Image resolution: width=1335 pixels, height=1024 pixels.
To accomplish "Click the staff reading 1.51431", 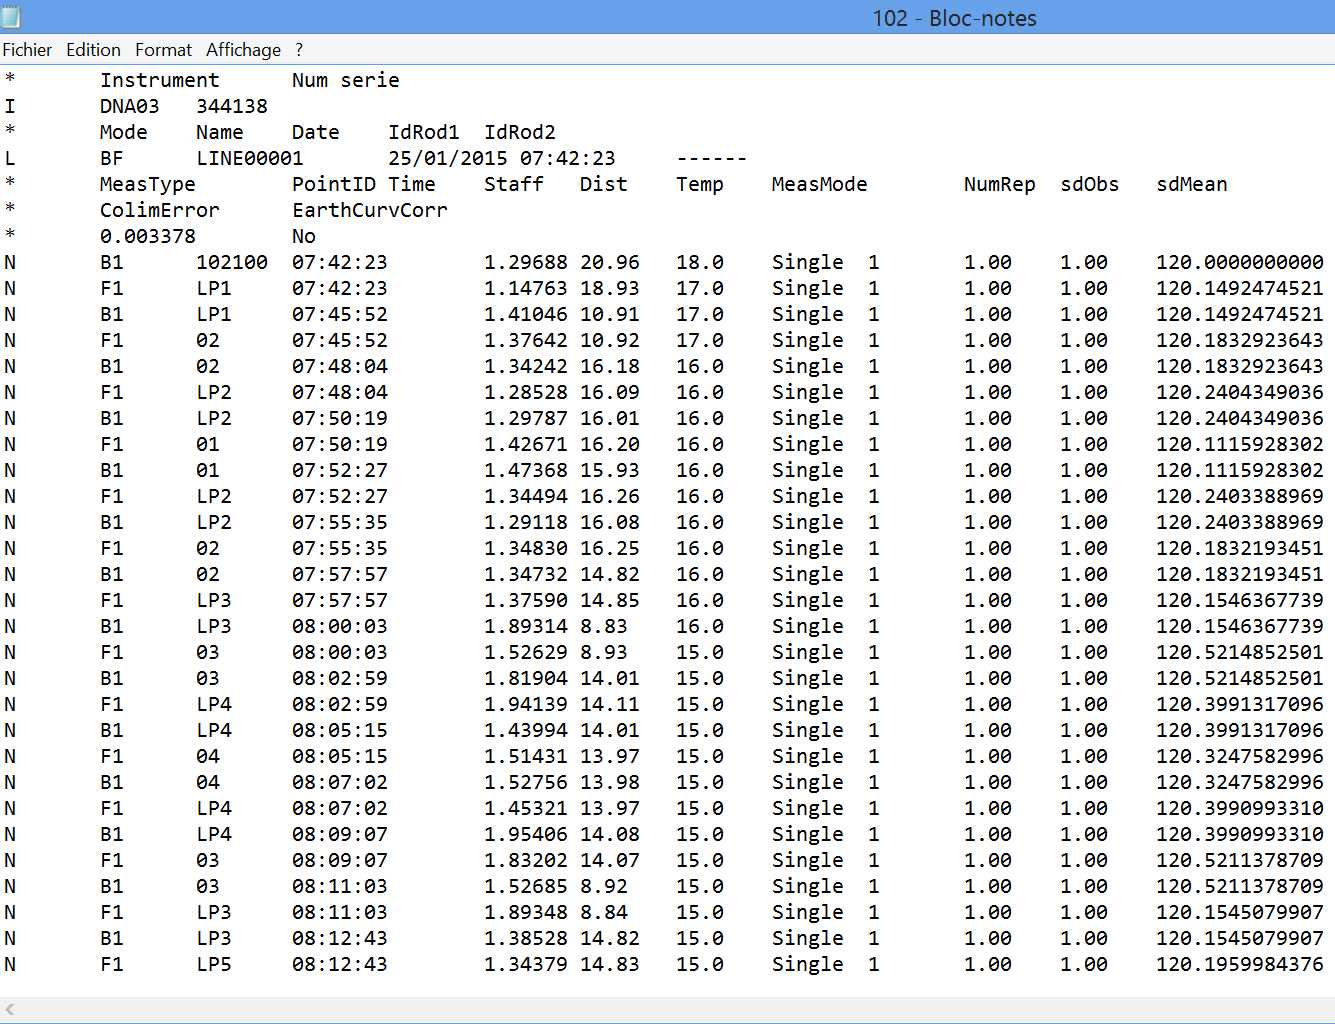I will tap(526, 756).
